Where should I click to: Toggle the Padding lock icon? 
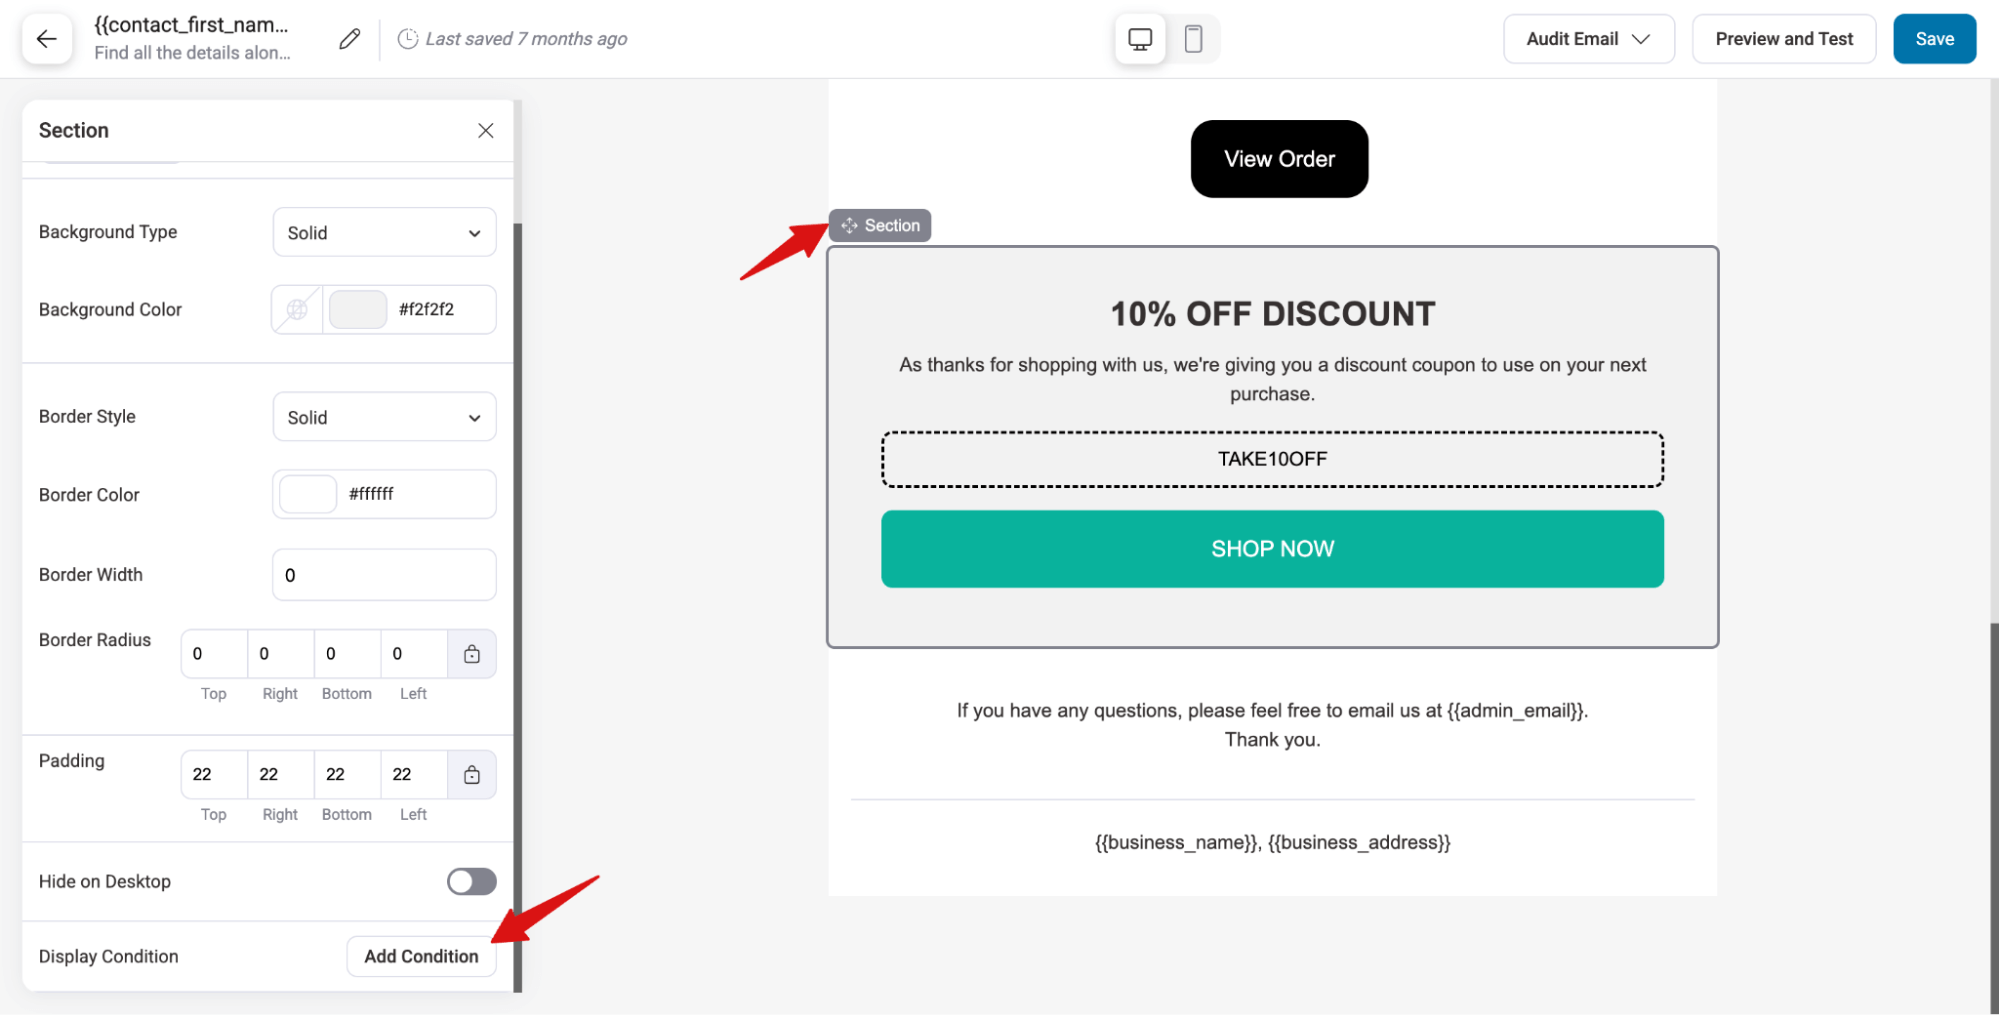[472, 775]
